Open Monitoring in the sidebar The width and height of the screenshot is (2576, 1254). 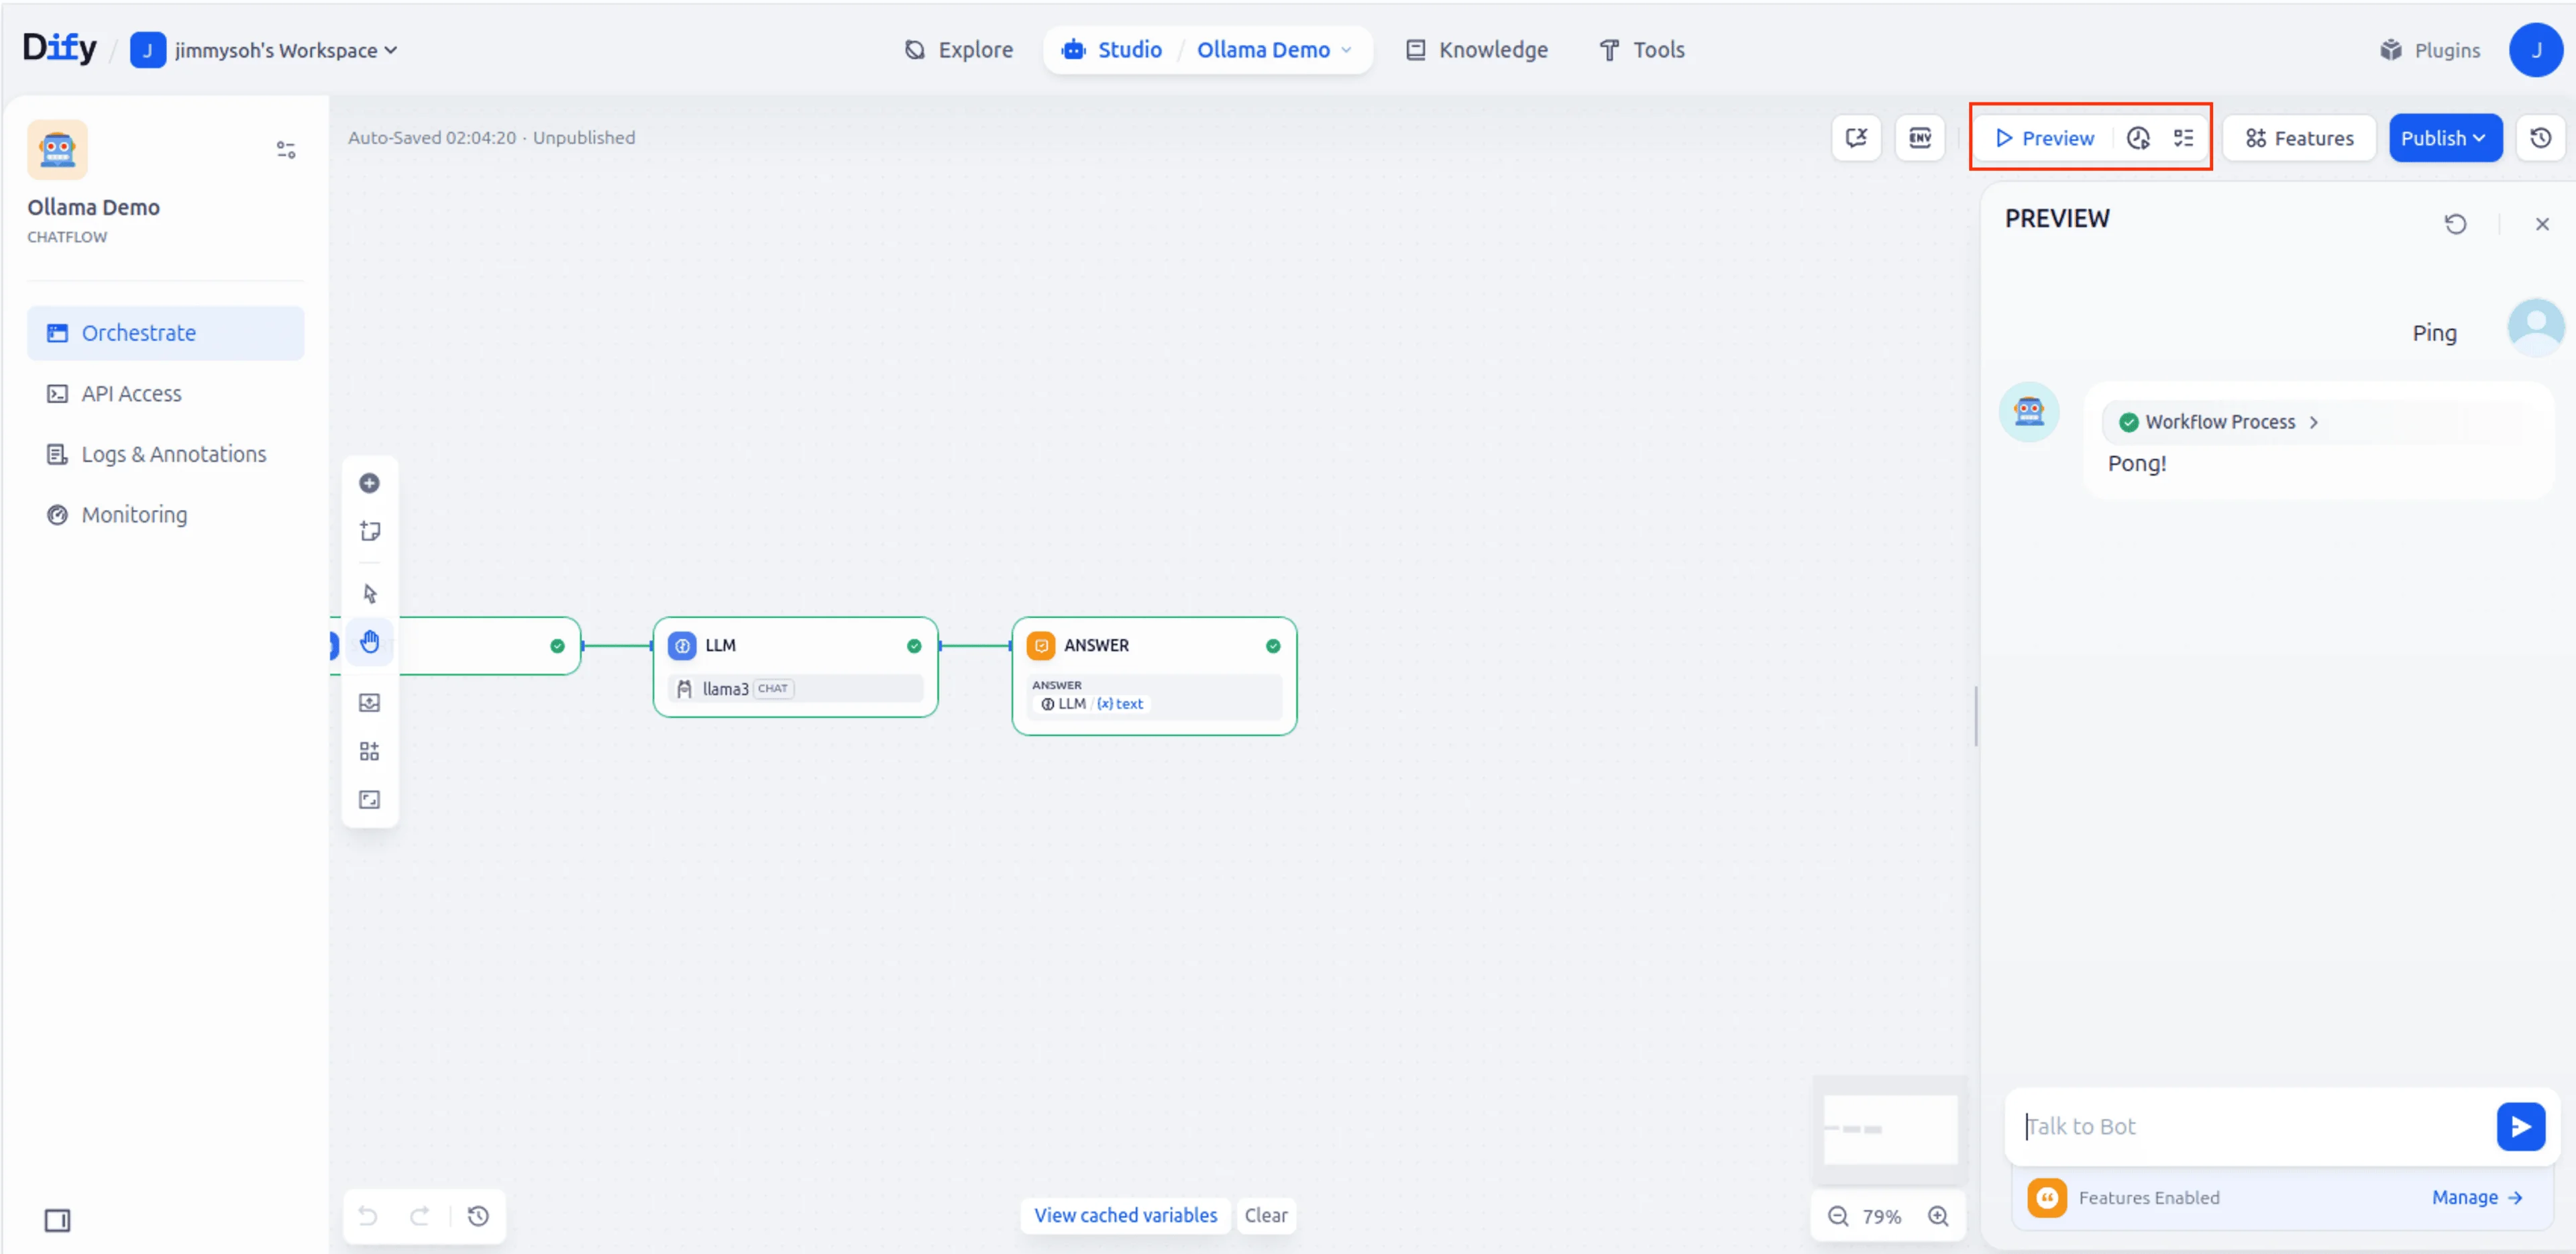165,515
